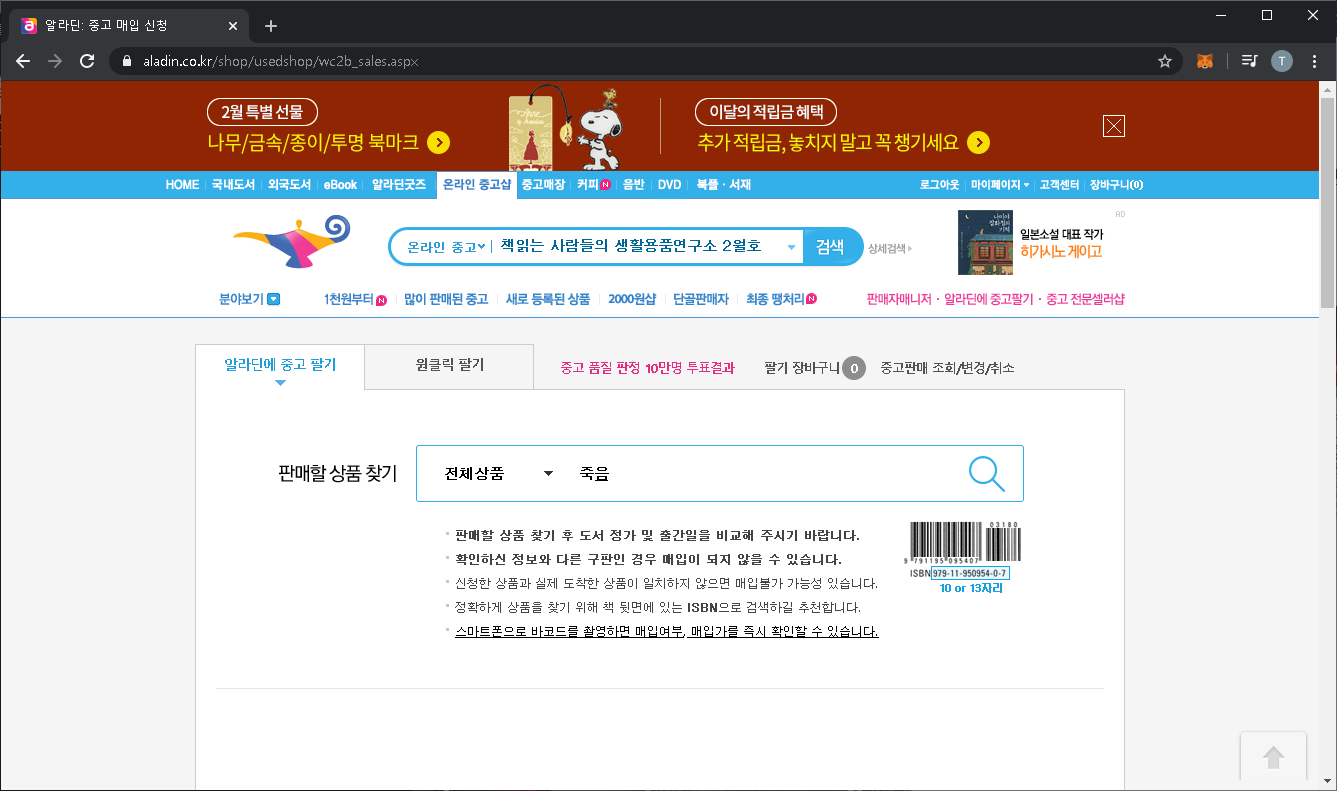Focus top search field with 책읽는 사람들
The image size is (1337, 791).
click(x=631, y=247)
